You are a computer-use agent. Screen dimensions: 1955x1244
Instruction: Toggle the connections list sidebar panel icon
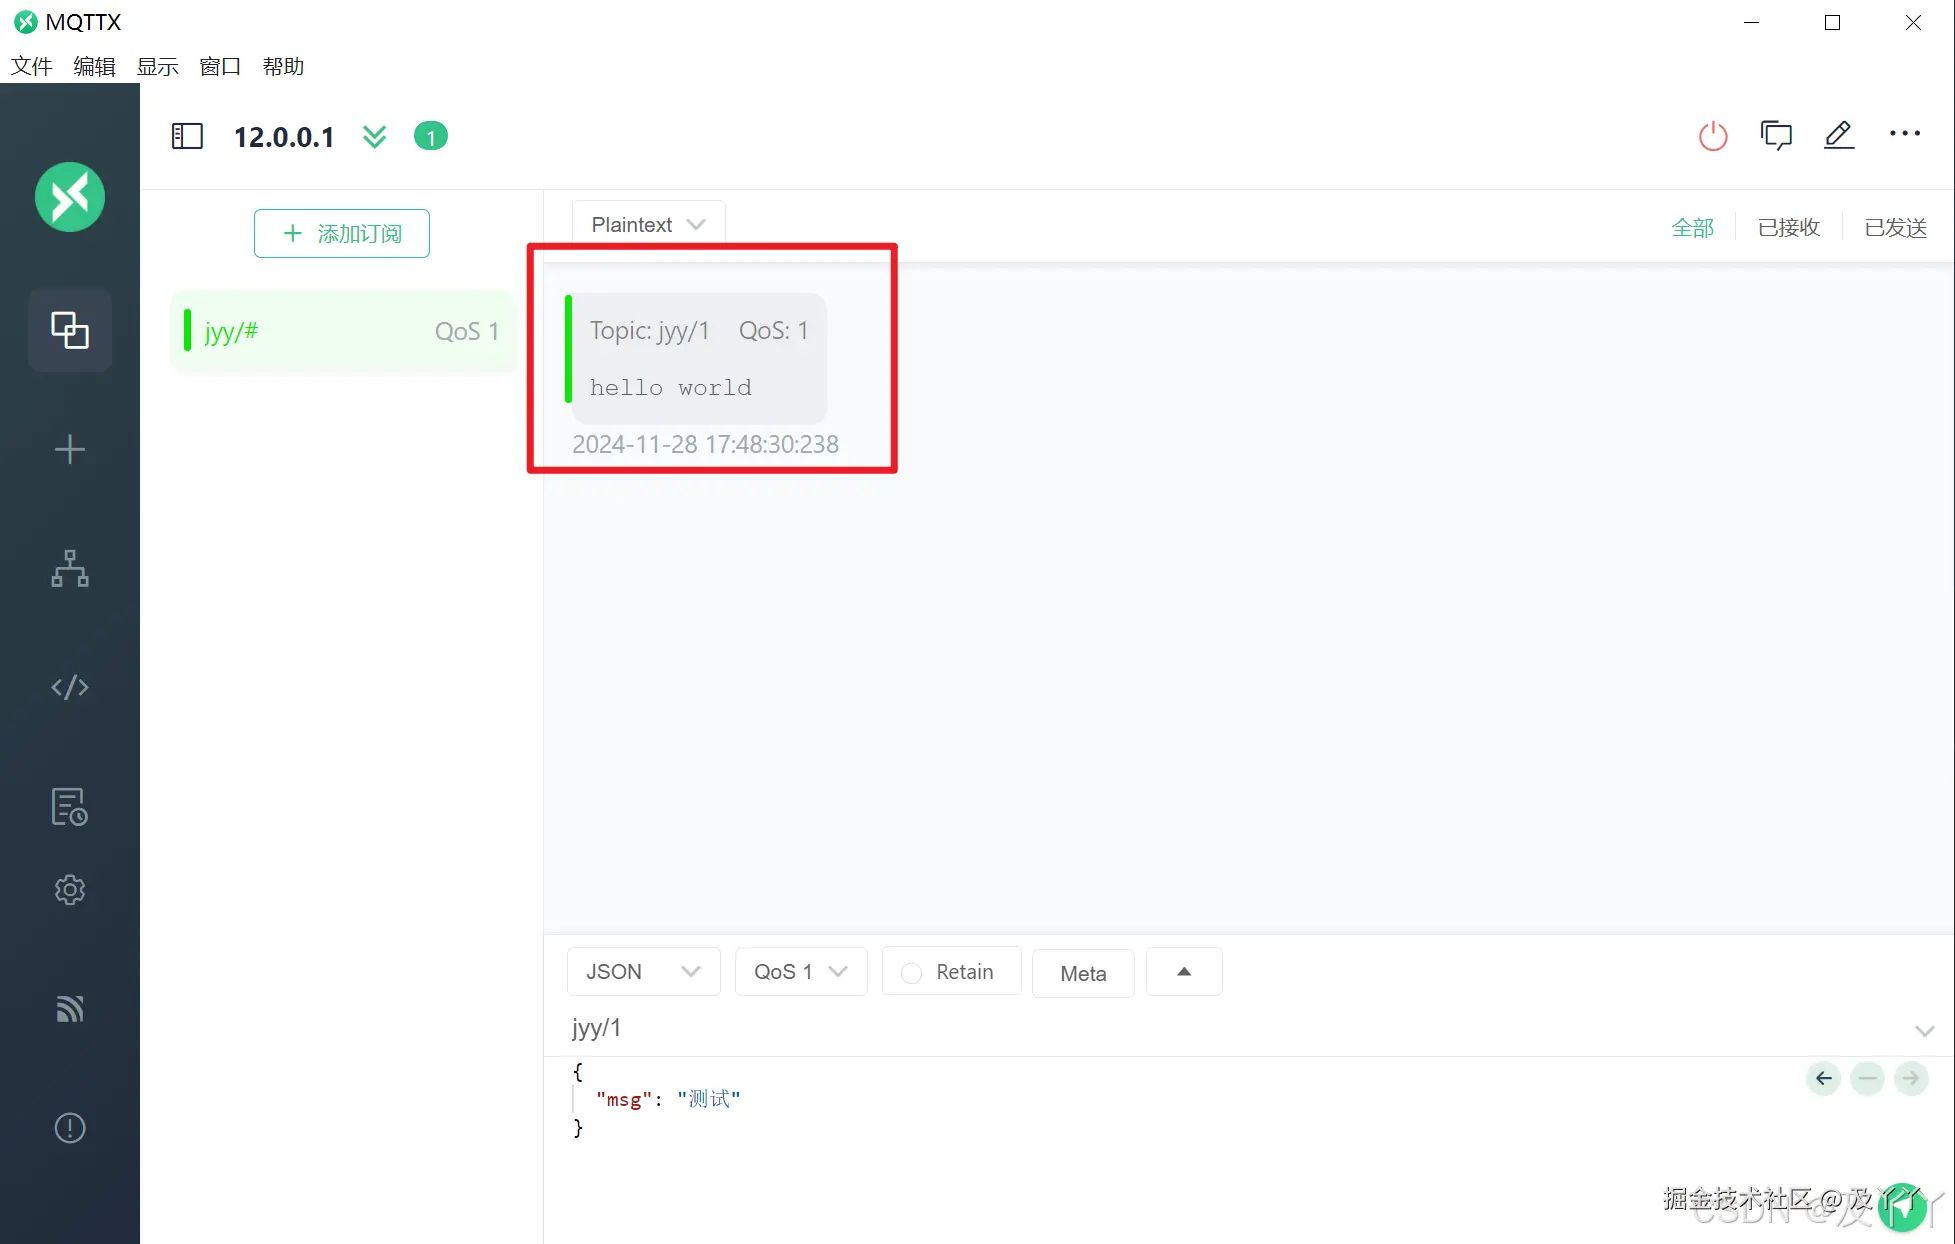[187, 136]
